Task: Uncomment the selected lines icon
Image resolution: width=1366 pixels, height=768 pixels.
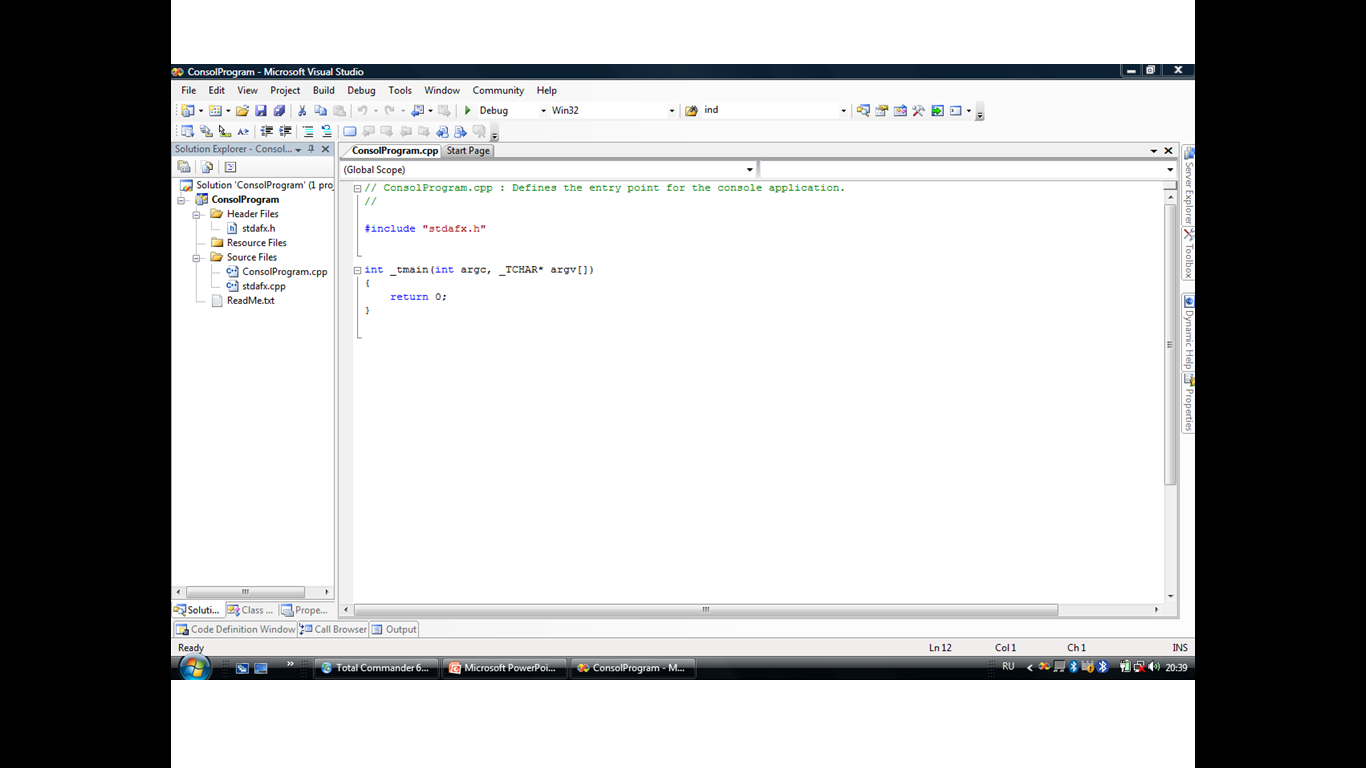Action: pyautogui.click(x=327, y=131)
